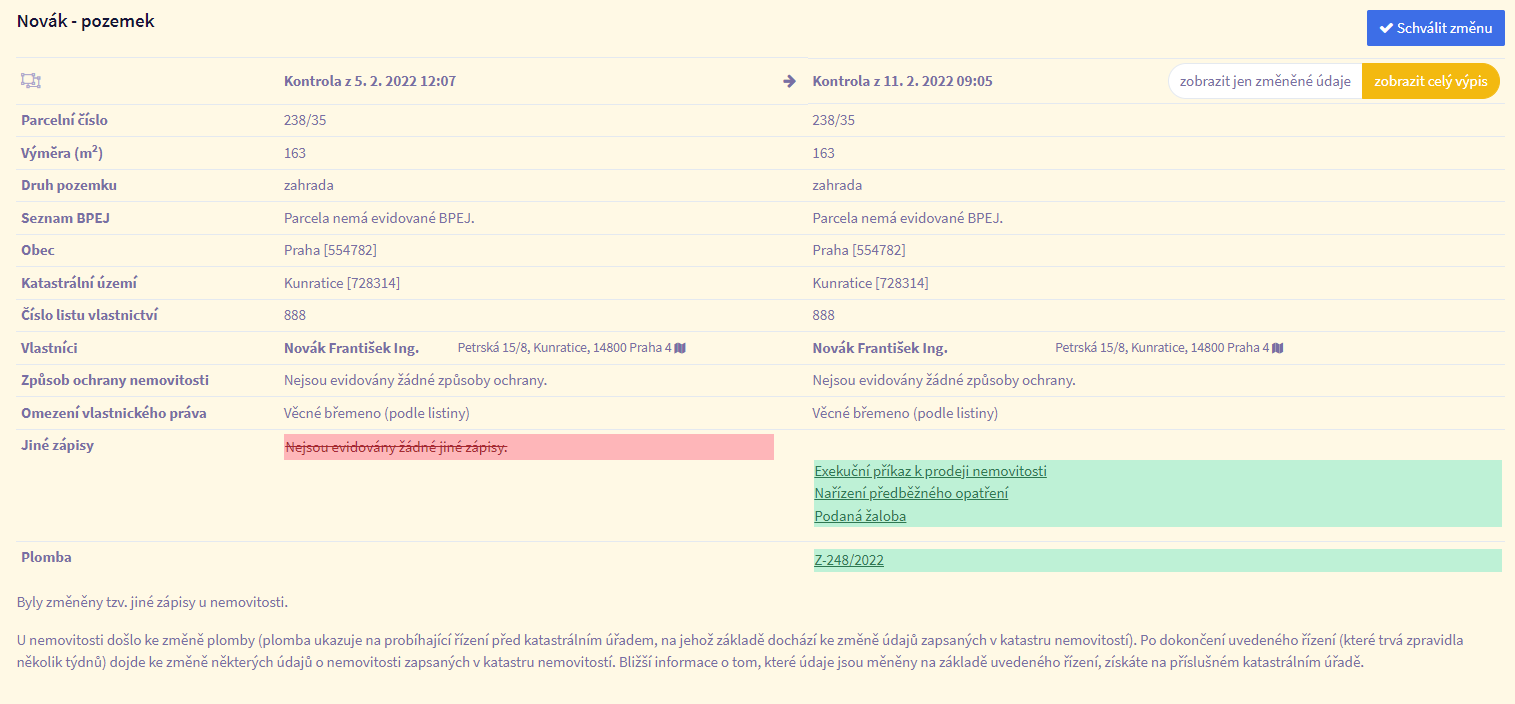Click the 'Jiné zápisy' row label

57,445
